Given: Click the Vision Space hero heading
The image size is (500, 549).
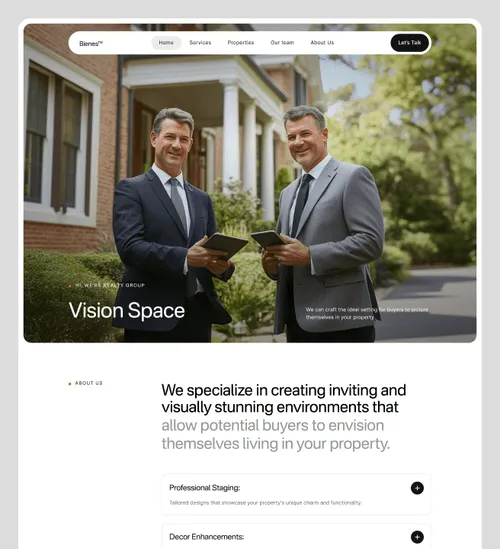Looking at the screenshot, I should (127, 310).
